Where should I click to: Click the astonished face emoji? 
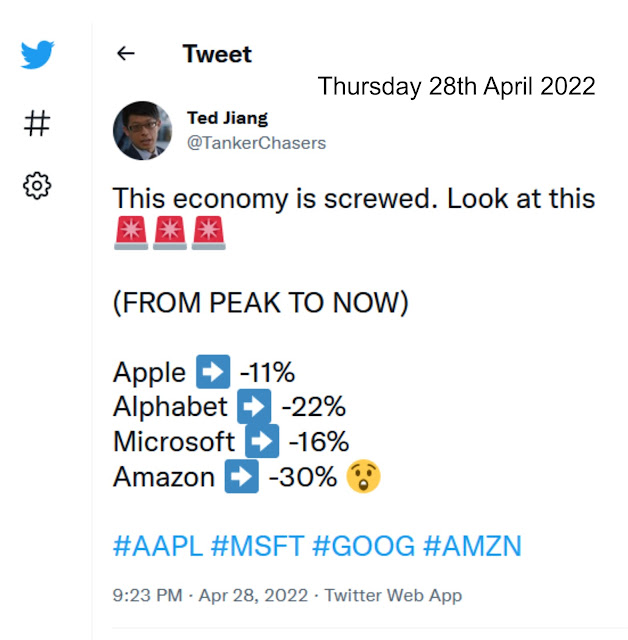pos(363,477)
